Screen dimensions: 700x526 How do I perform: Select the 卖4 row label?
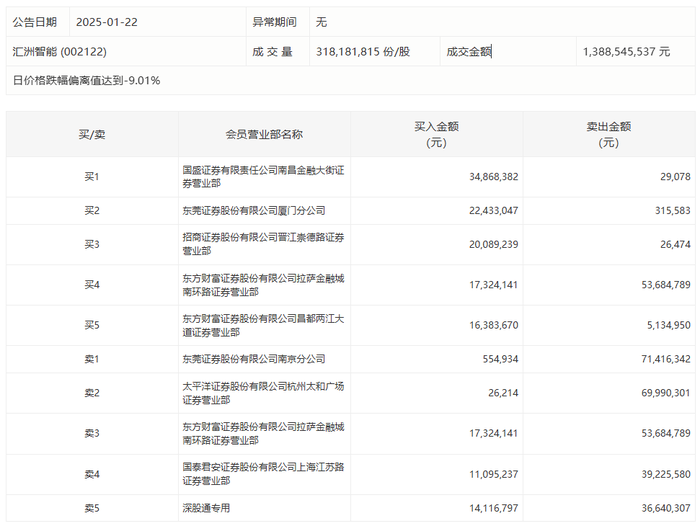[92, 474]
